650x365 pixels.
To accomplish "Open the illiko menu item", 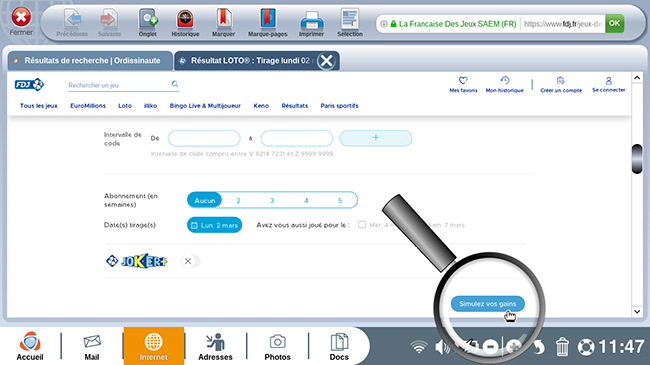I will (x=150, y=106).
